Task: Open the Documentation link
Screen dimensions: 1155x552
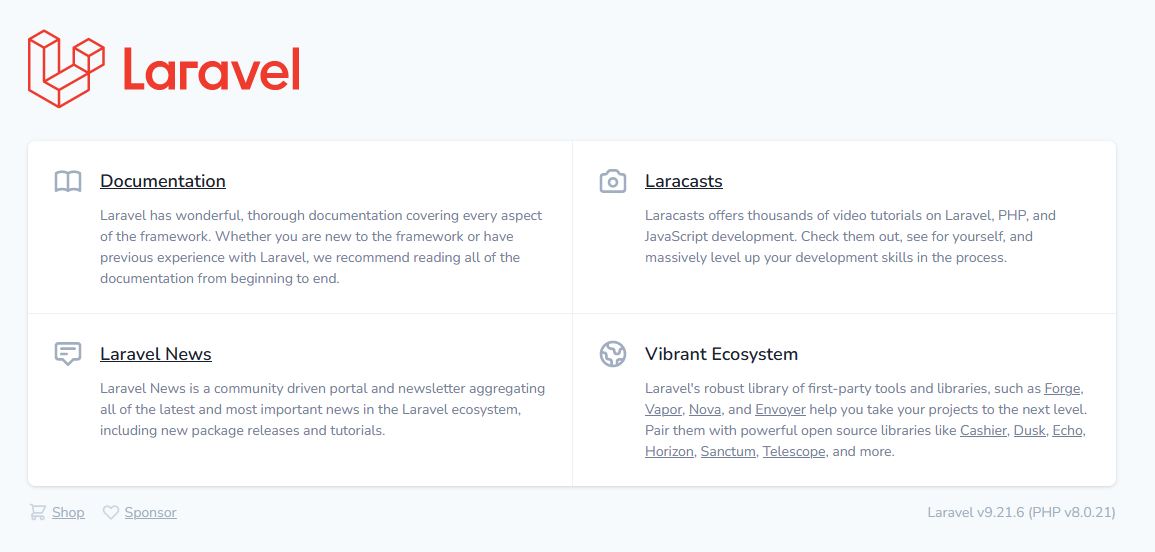Action: [163, 181]
